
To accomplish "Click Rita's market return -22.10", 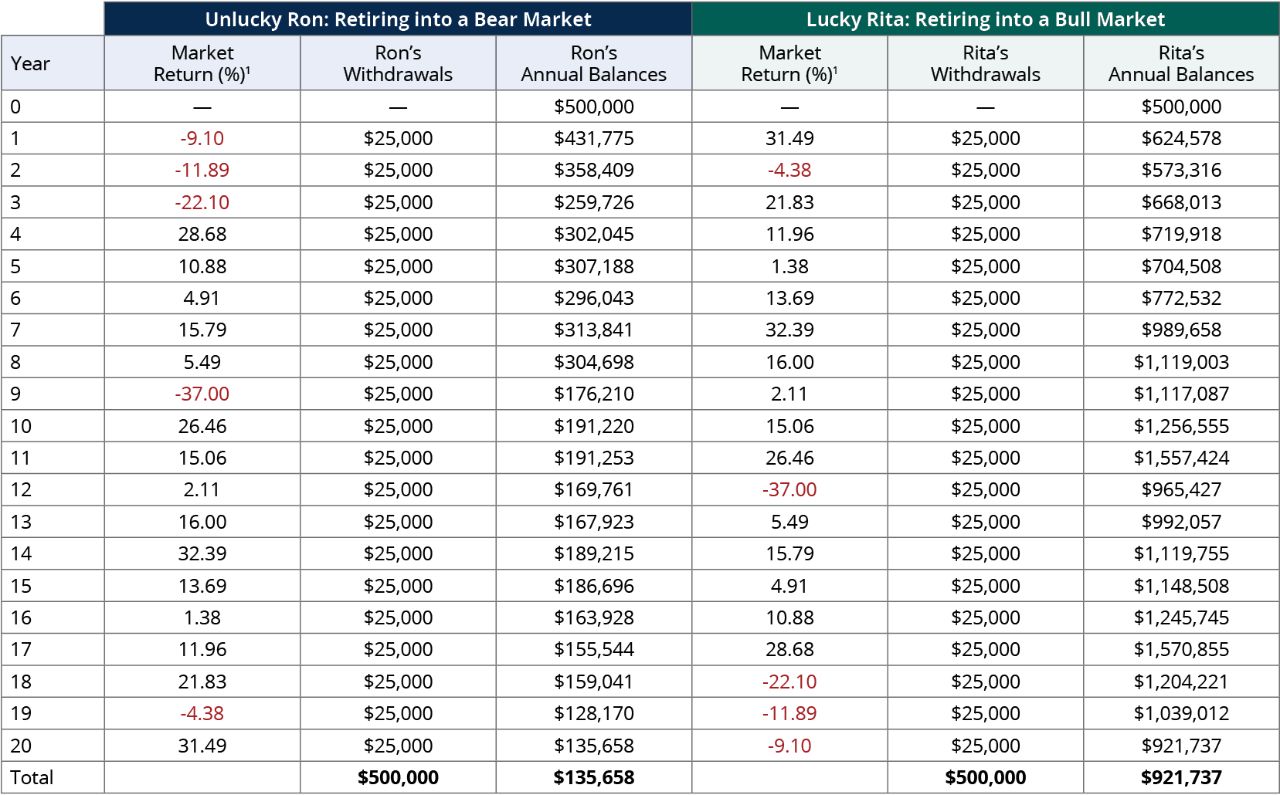I will (x=789, y=682).
